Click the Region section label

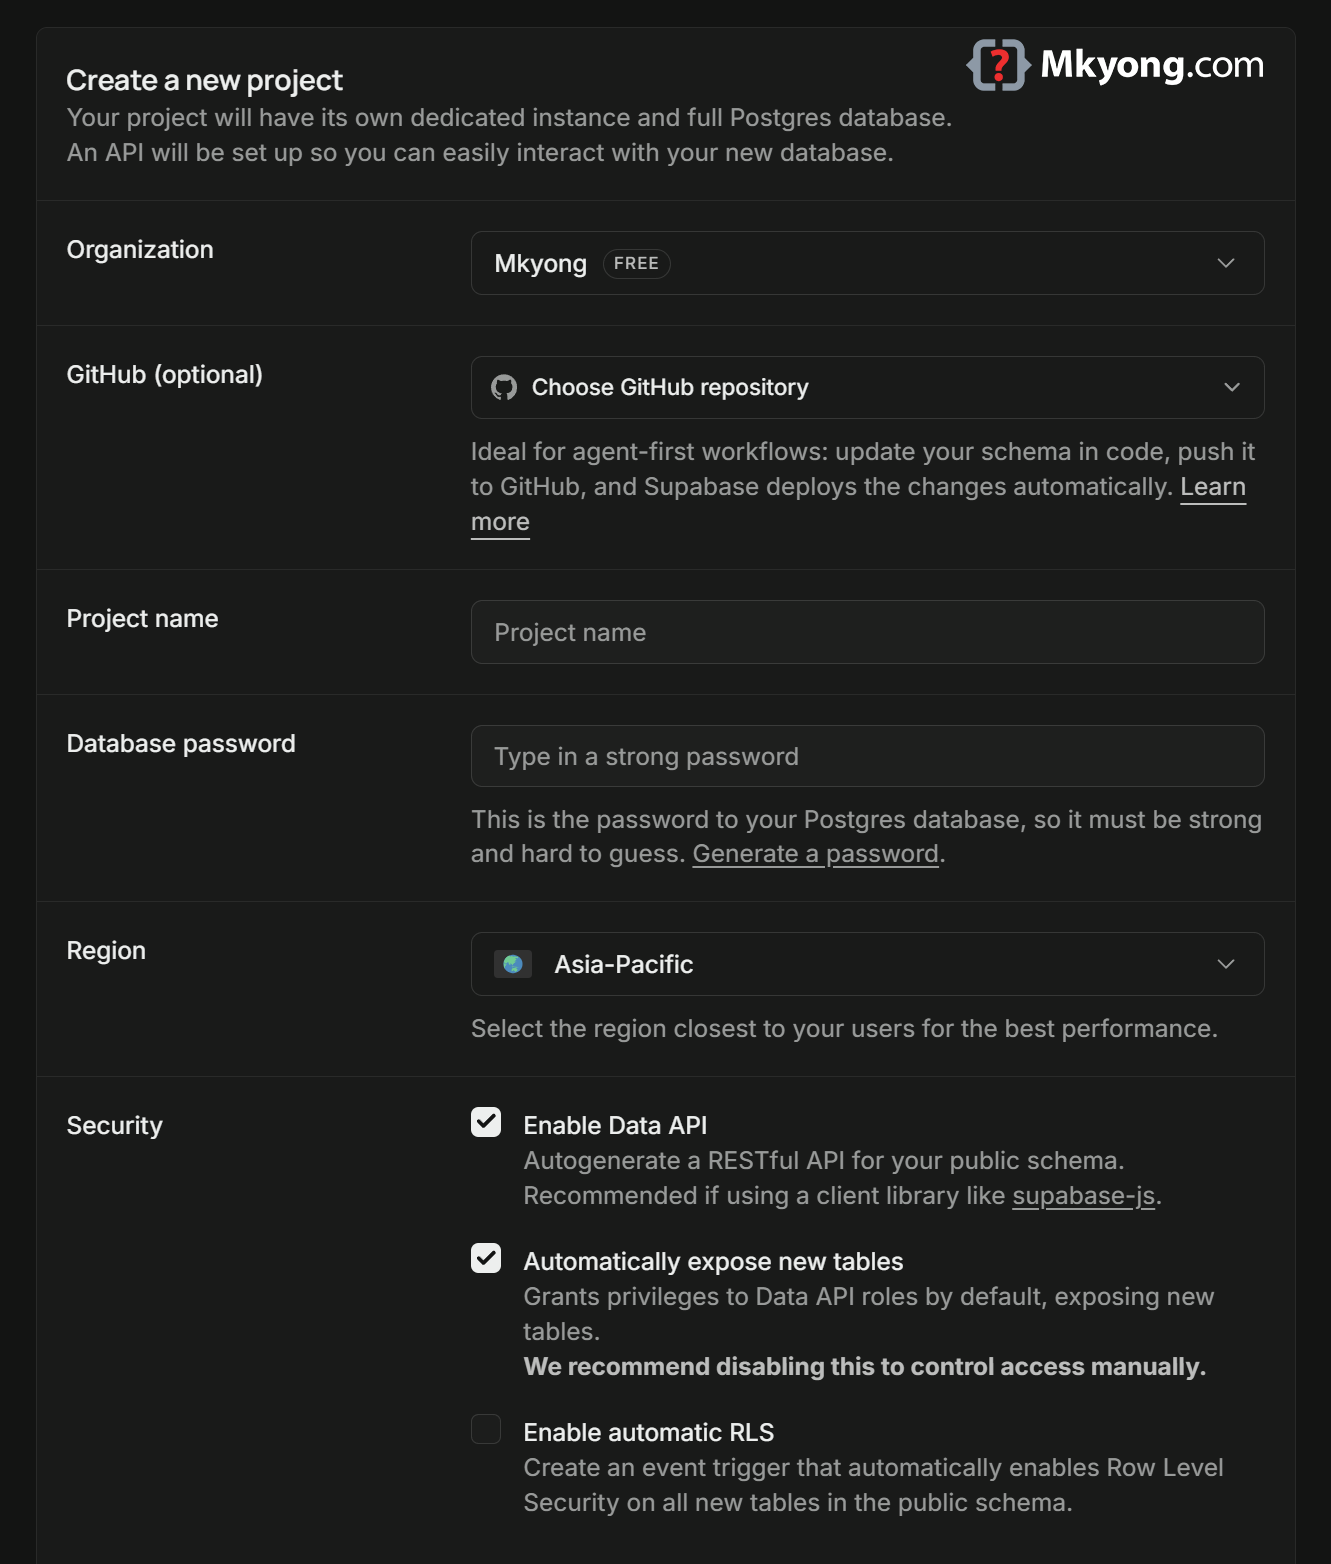[106, 950]
